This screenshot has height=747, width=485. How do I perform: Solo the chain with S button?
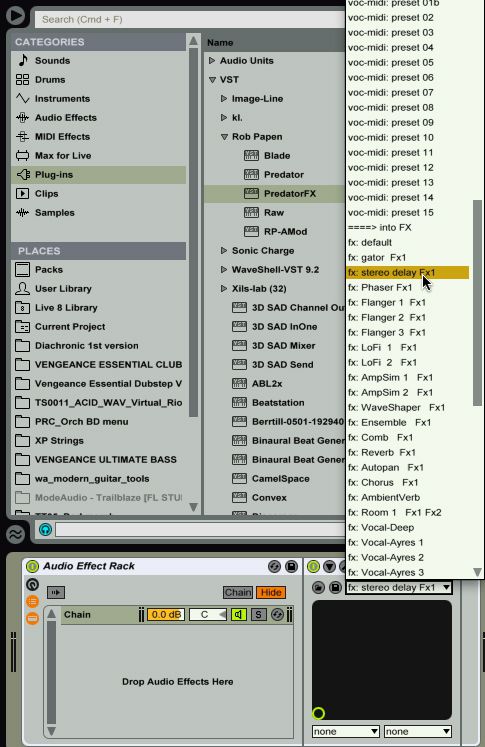click(258, 615)
